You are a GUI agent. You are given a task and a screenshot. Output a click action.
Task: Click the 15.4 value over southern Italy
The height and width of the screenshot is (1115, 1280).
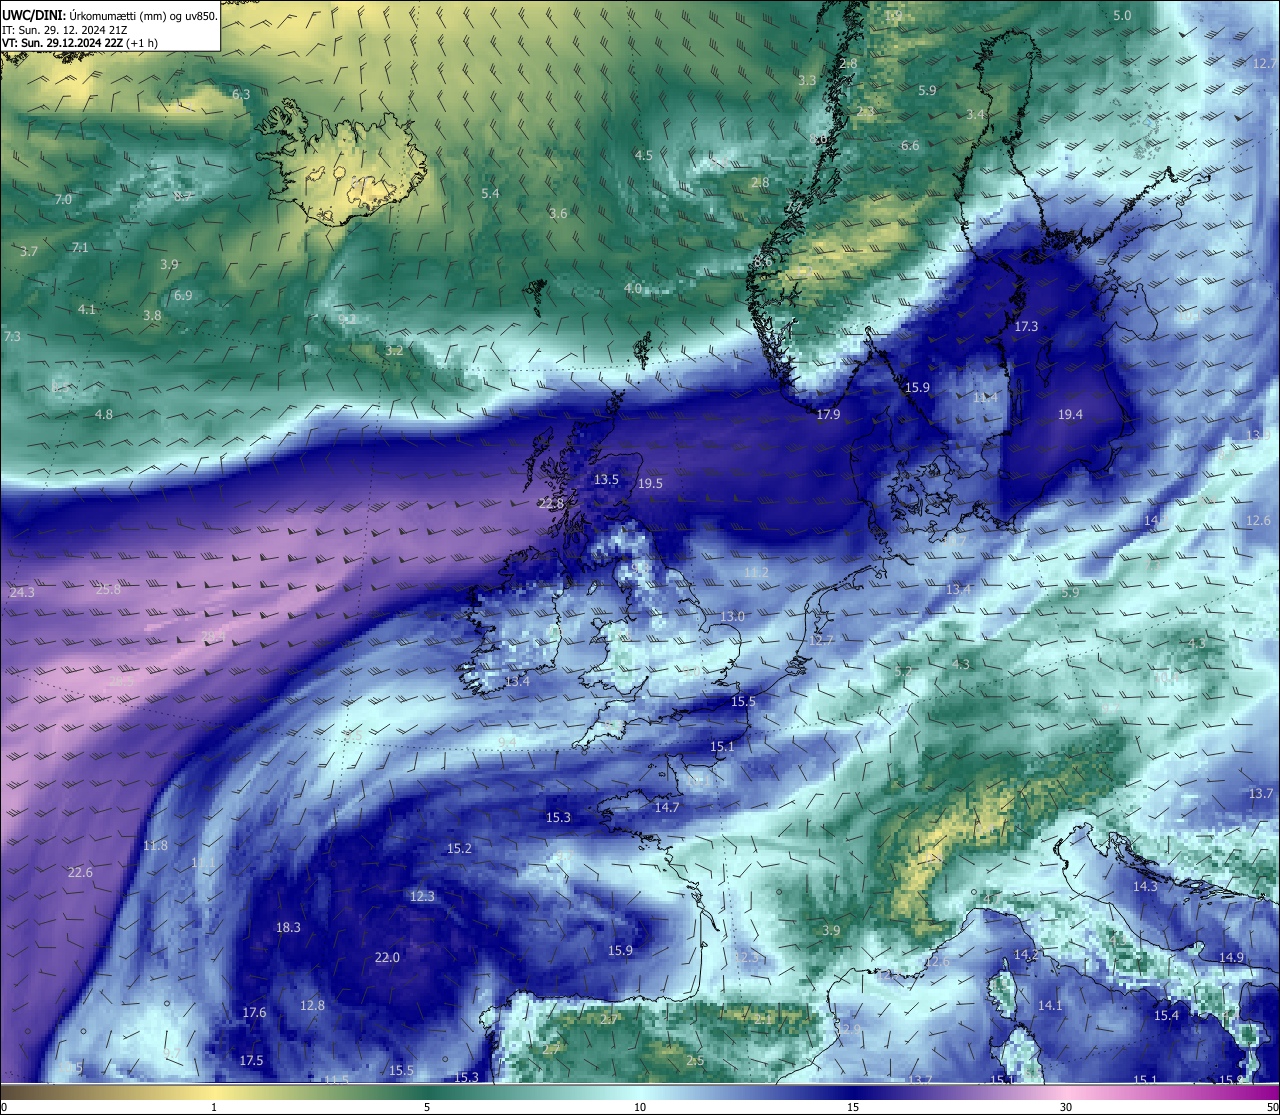pos(1167,1015)
